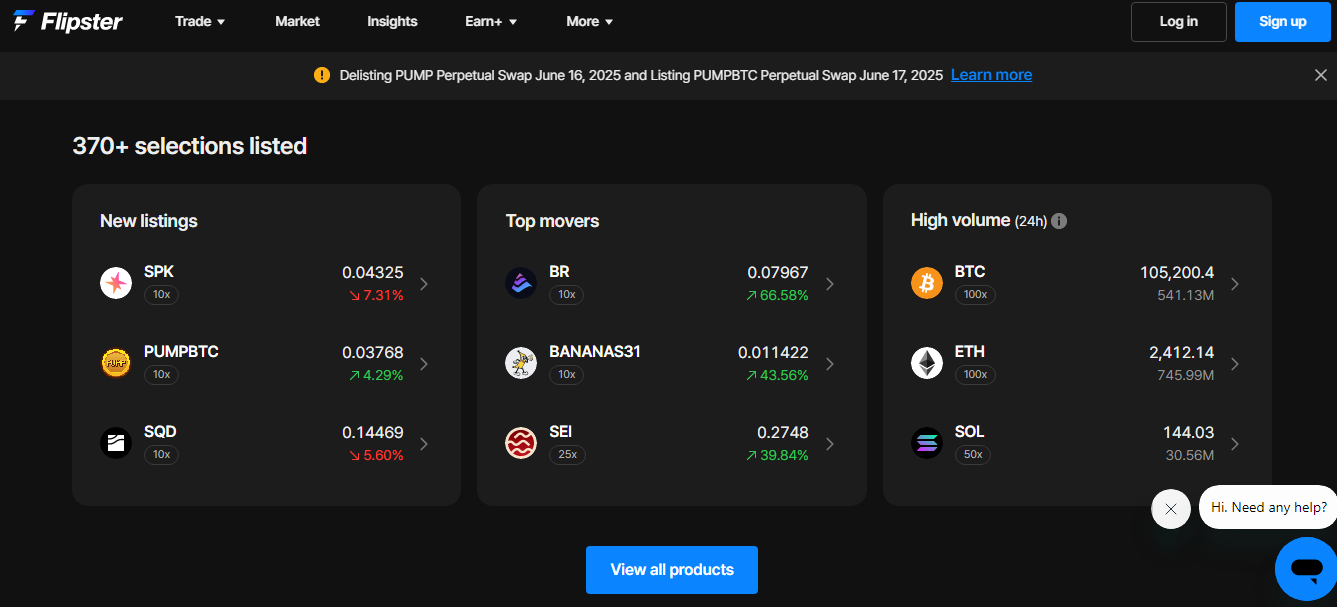Click the High volume info icon
The height and width of the screenshot is (607, 1337).
tap(1059, 221)
